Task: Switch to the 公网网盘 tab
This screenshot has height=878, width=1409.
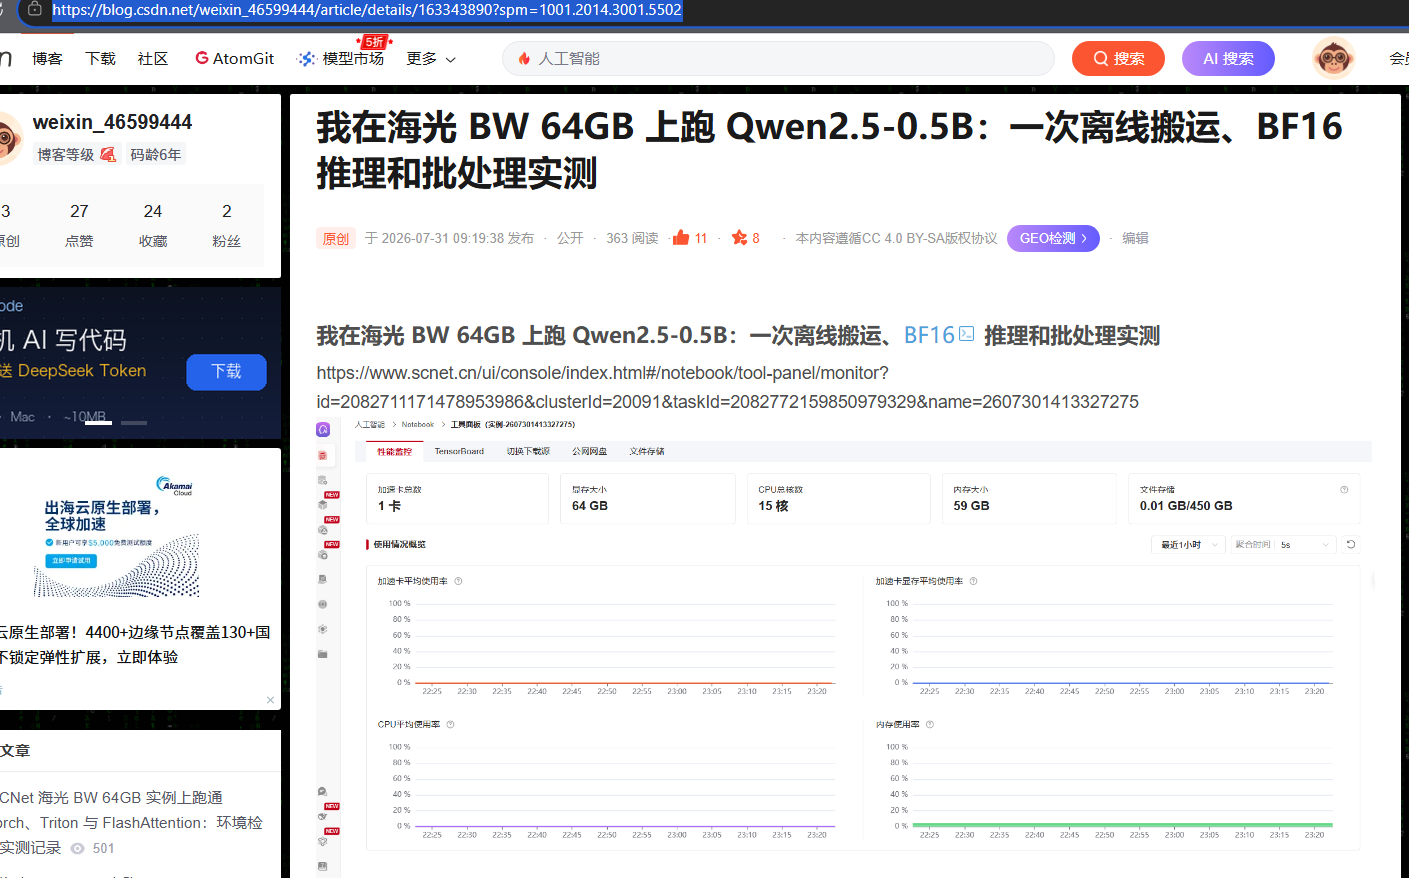Action: pyautogui.click(x=589, y=451)
